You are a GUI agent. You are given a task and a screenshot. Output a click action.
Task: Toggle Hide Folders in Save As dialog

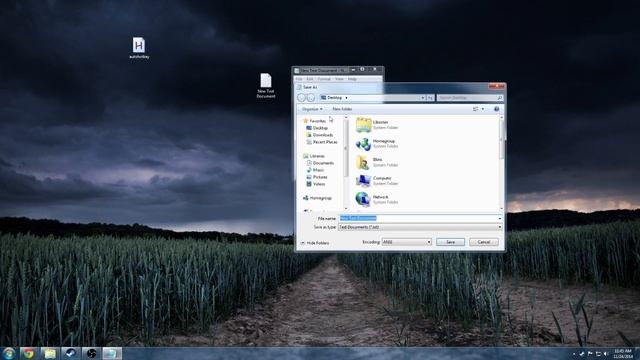point(315,243)
